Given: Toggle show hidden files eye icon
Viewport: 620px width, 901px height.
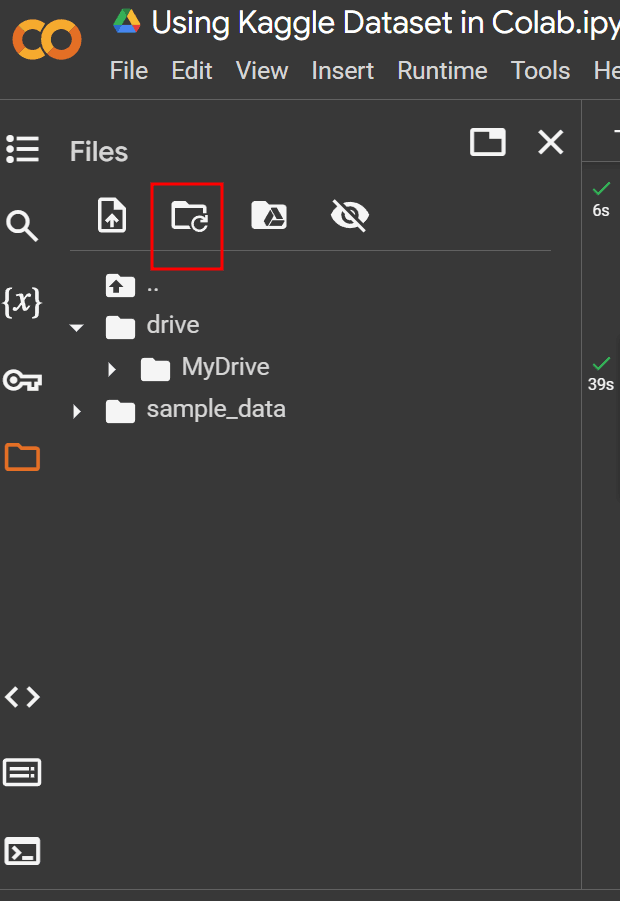Looking at the screenshot, I should (350, 215).
